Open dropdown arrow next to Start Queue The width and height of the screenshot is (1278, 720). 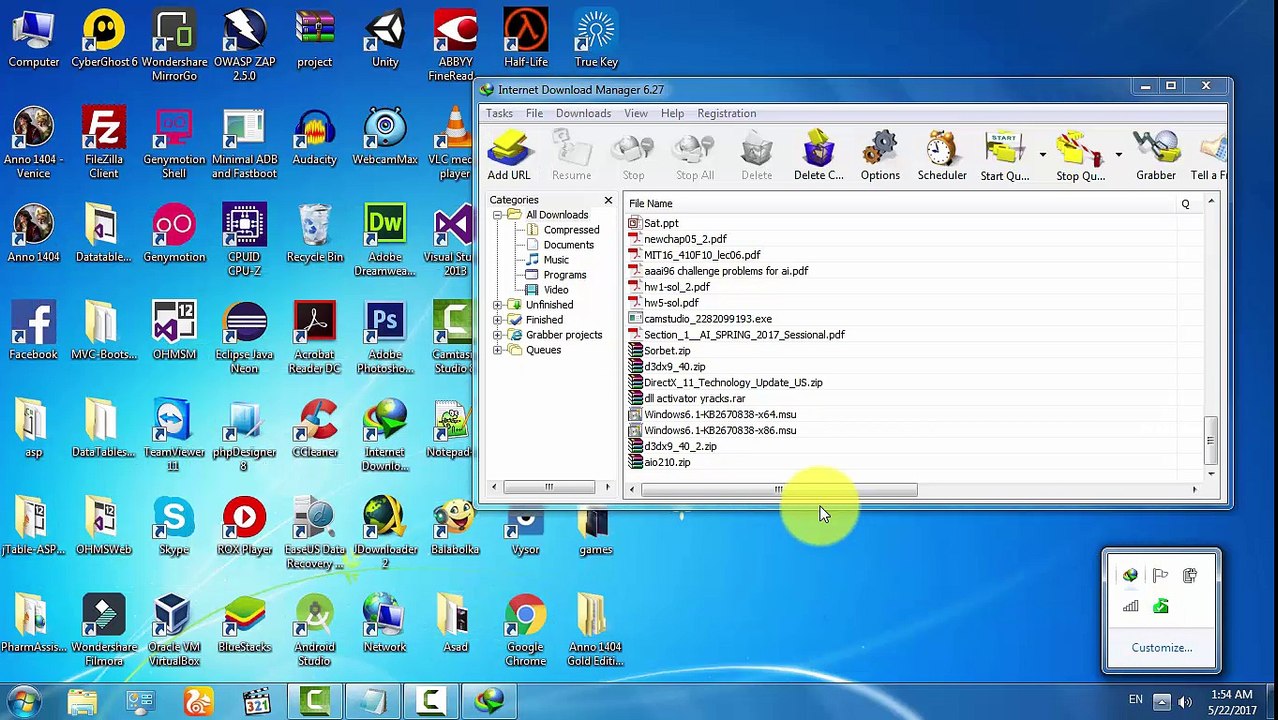[x=1042, y=155]
